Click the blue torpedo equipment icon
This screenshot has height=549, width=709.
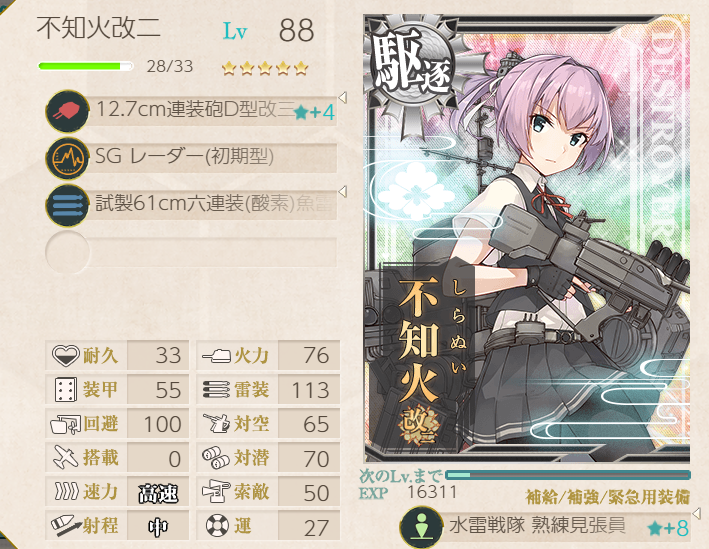tap(67, 206)
